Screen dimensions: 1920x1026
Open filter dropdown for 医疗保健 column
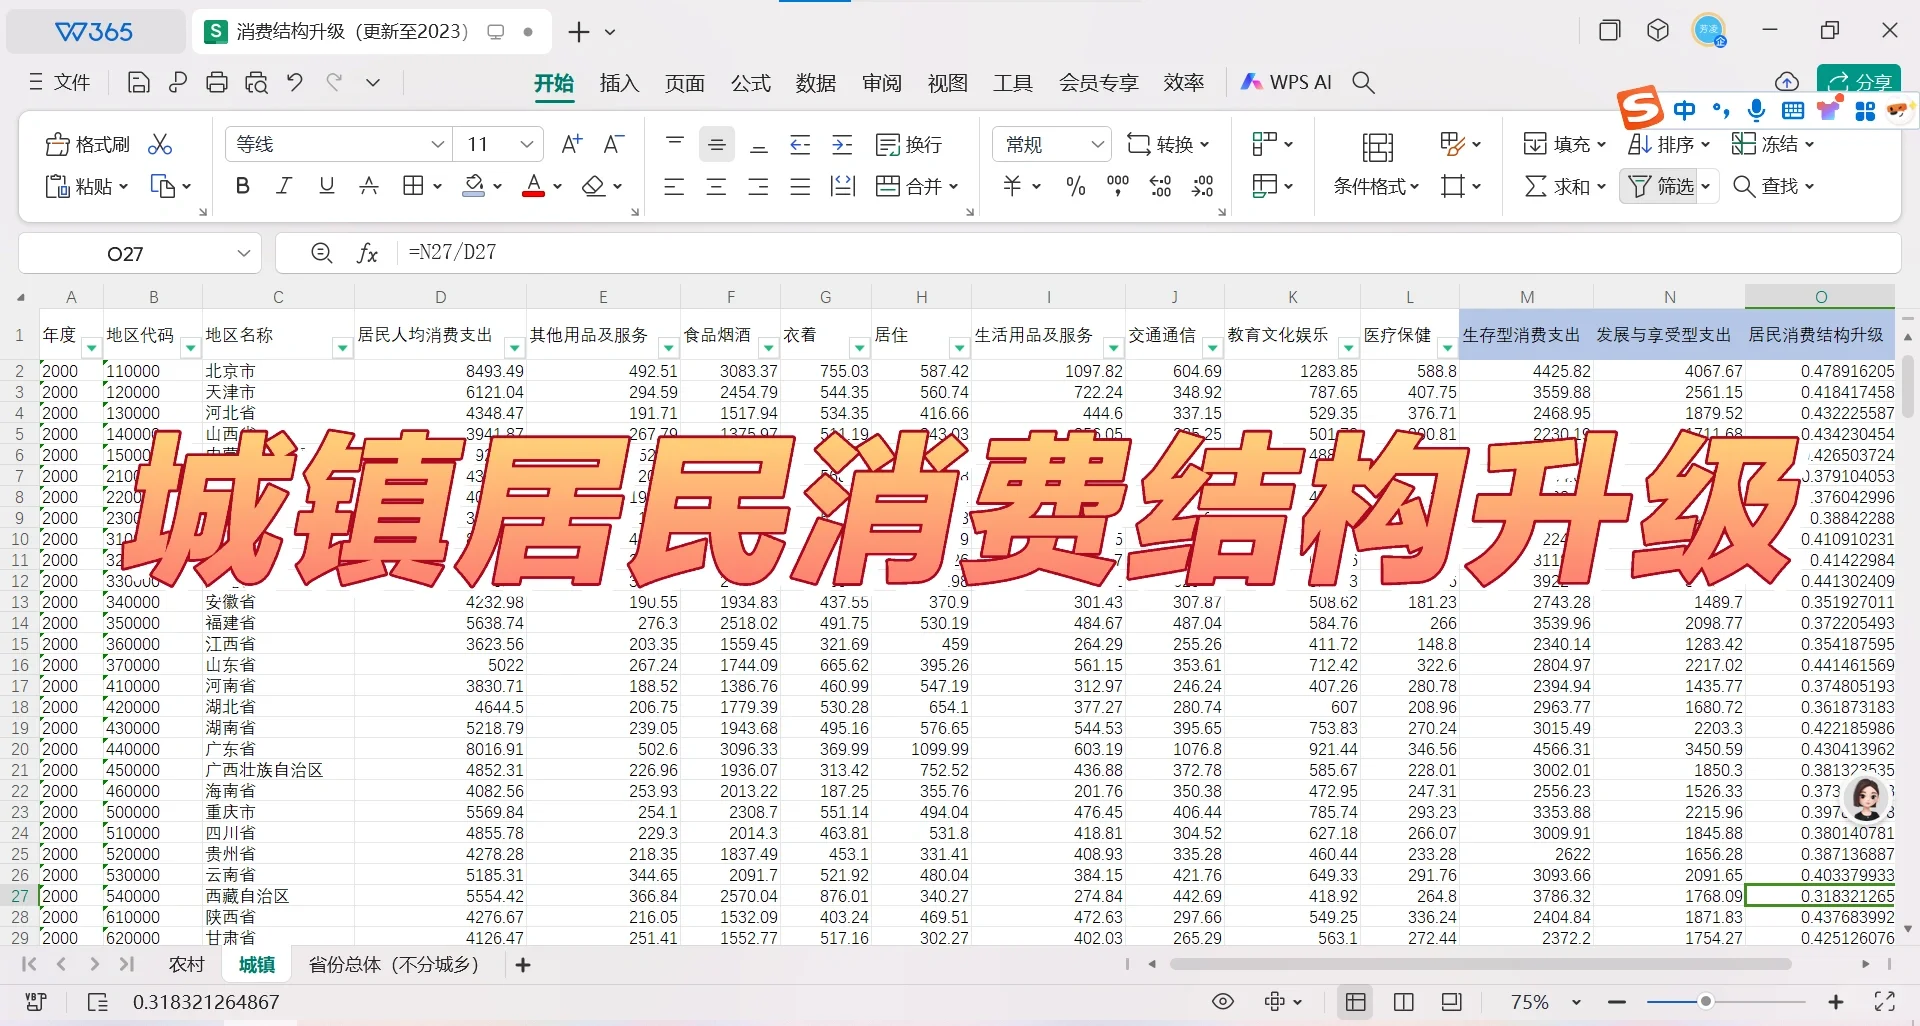tap(1447, 348)
